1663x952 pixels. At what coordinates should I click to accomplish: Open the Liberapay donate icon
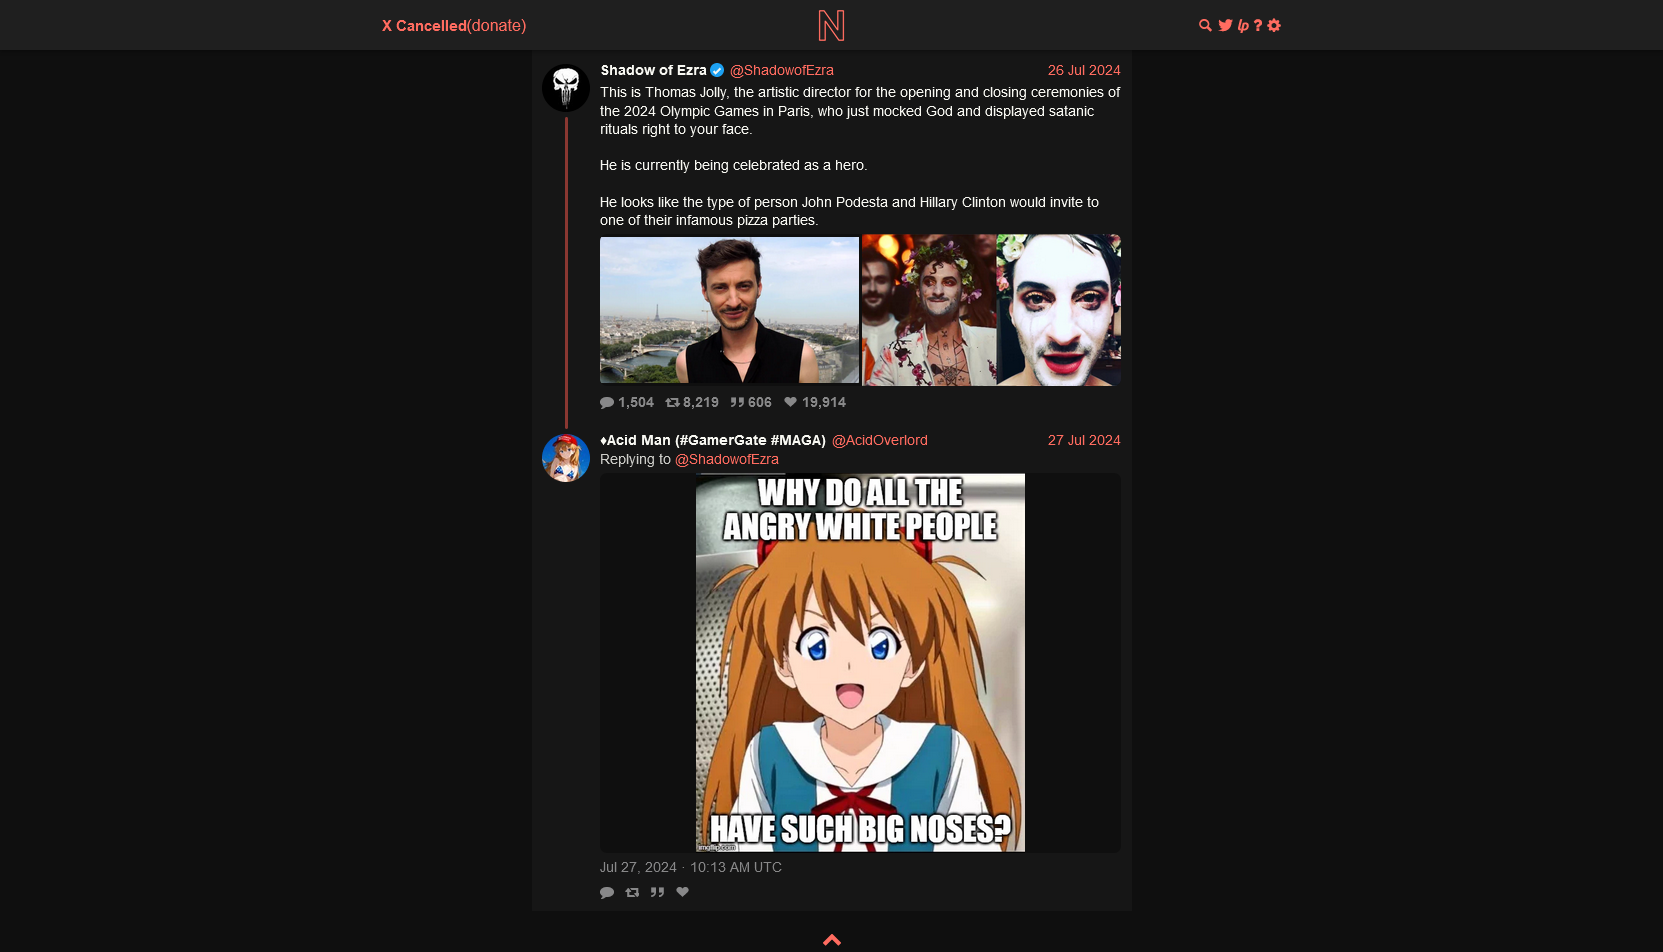(1243, 26)
